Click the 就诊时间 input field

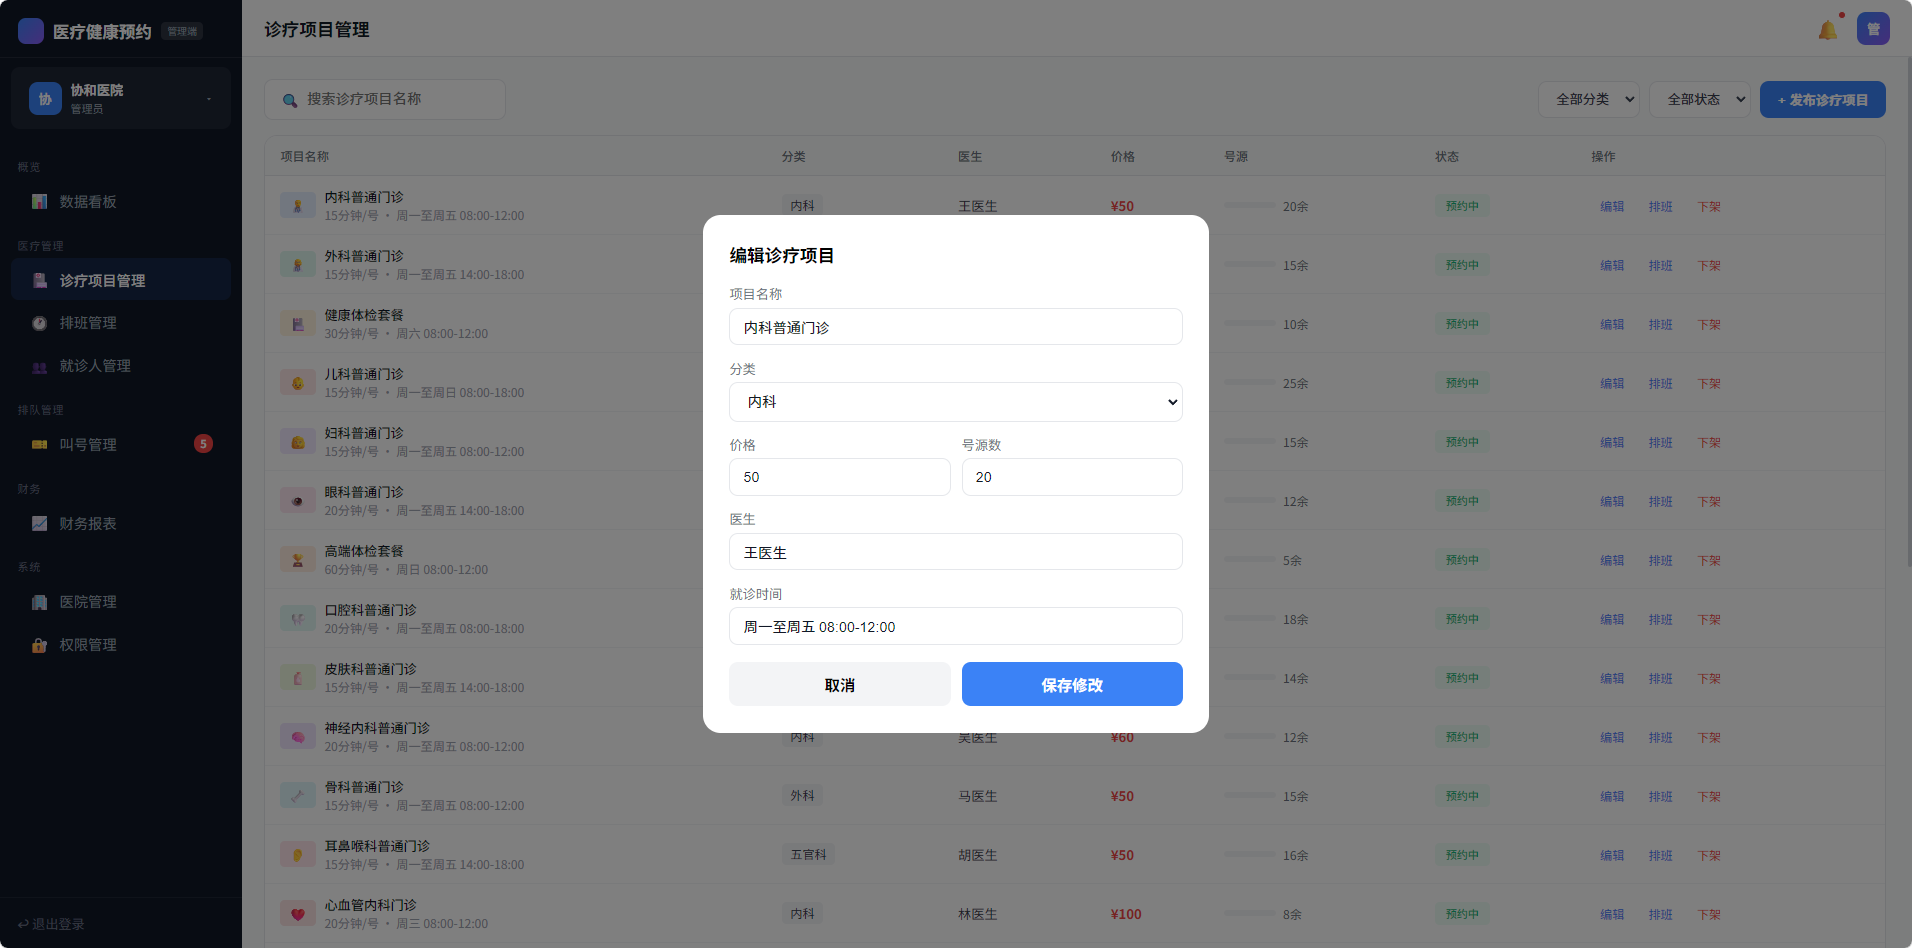tap(955, 627)
